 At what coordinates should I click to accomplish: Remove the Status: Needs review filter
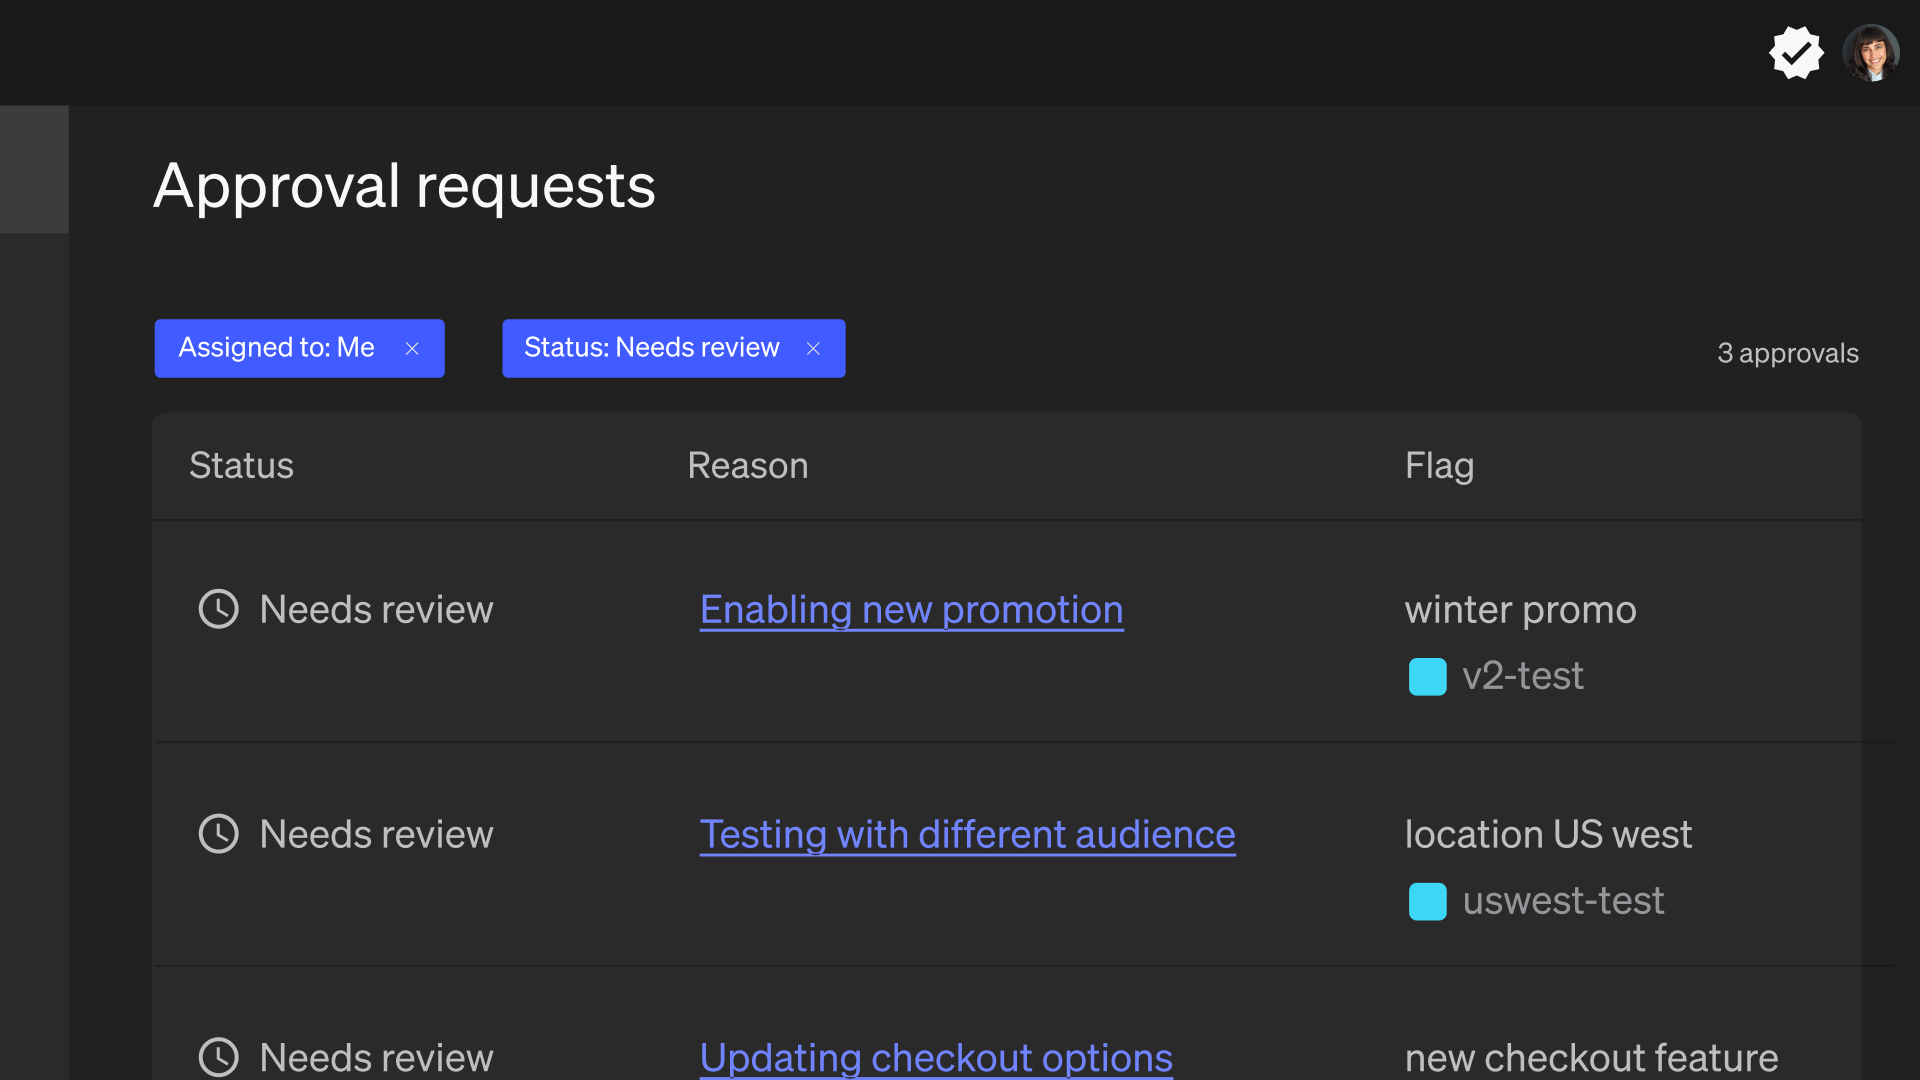pyautogui.click(x=813, y=348)
